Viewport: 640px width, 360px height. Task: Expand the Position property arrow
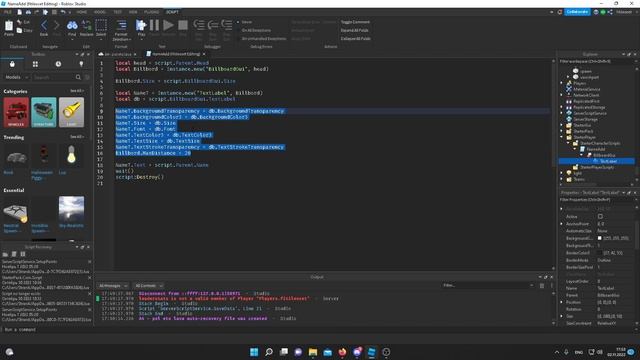point(562,302)
